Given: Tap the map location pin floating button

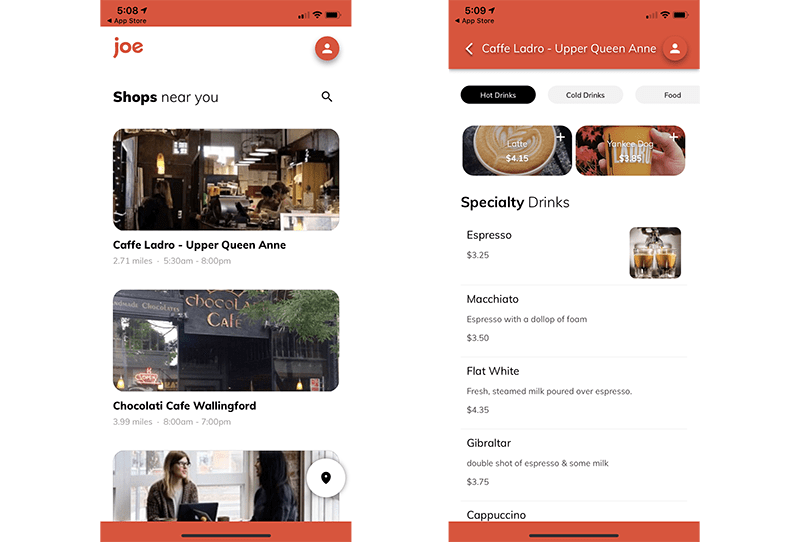Looking at the screenshot, I should tap(326, 478).
